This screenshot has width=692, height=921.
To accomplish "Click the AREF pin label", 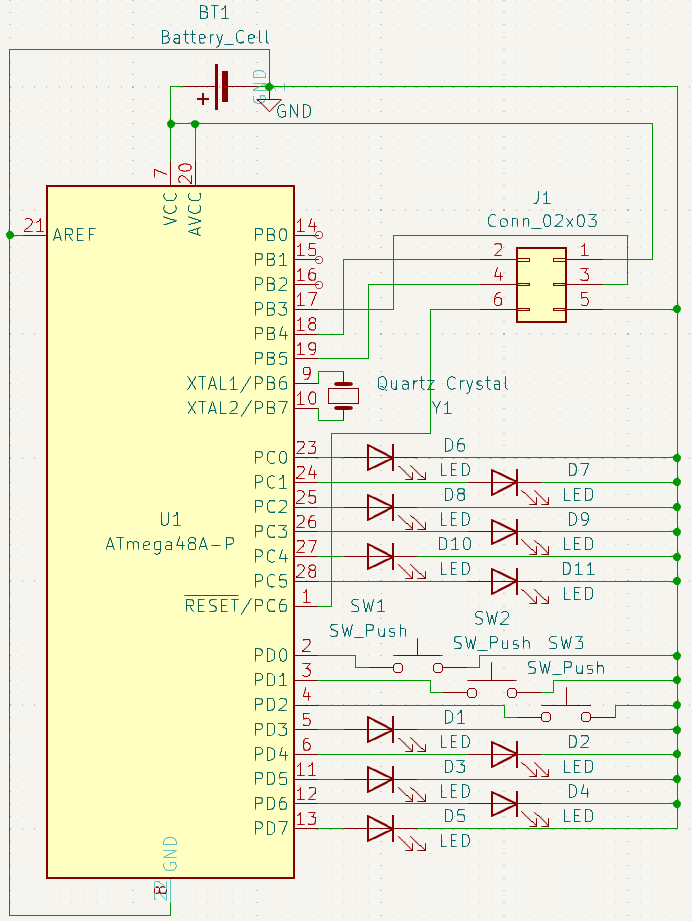I will click(74, 235).
